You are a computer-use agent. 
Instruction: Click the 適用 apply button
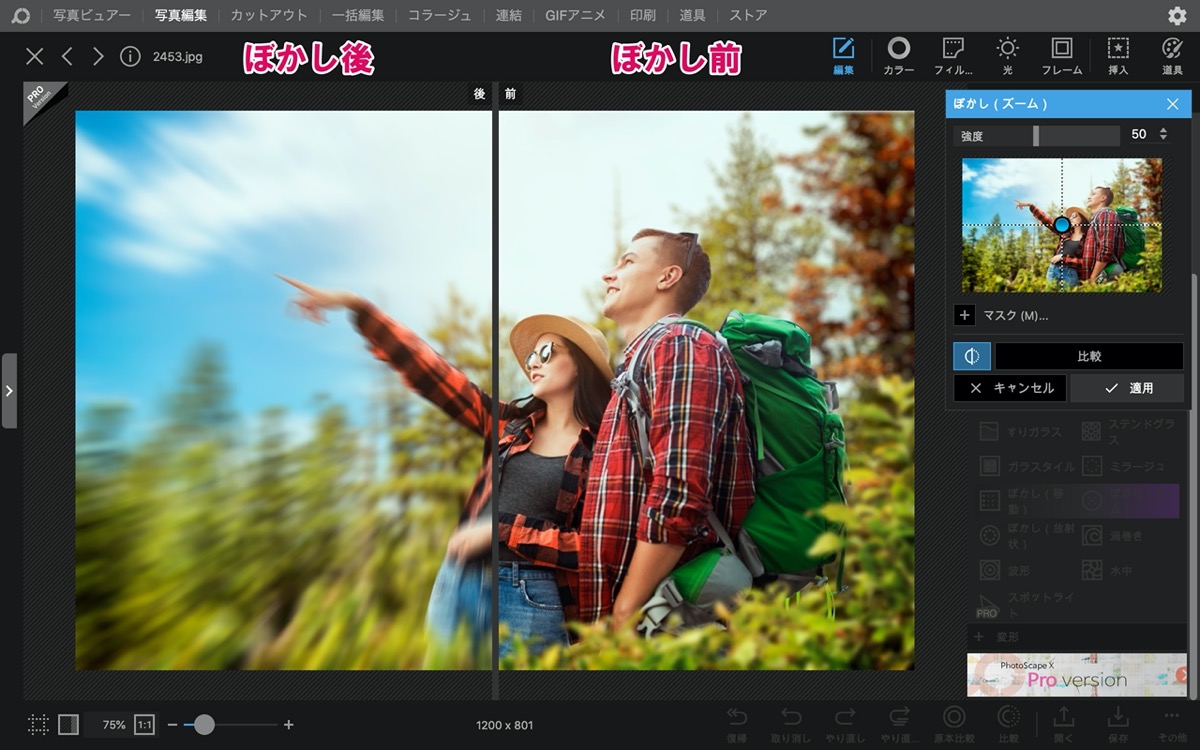(1127, 388)
